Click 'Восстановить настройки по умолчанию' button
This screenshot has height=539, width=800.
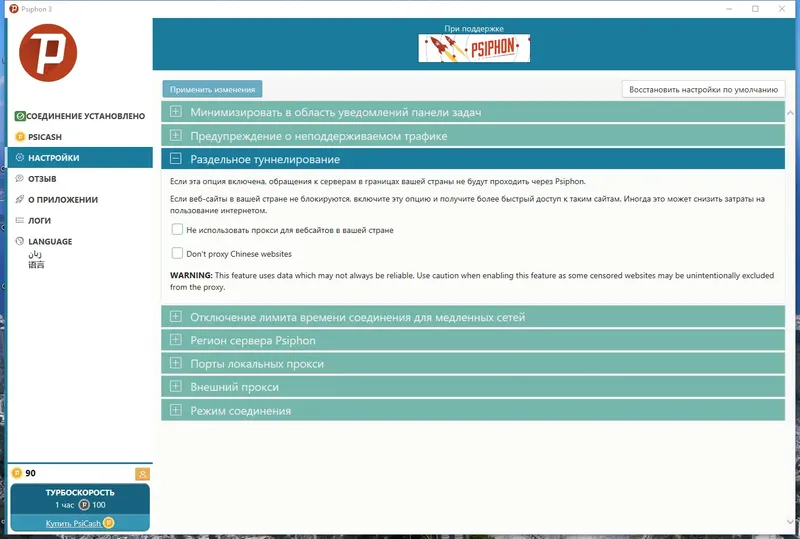coord(703,89)
